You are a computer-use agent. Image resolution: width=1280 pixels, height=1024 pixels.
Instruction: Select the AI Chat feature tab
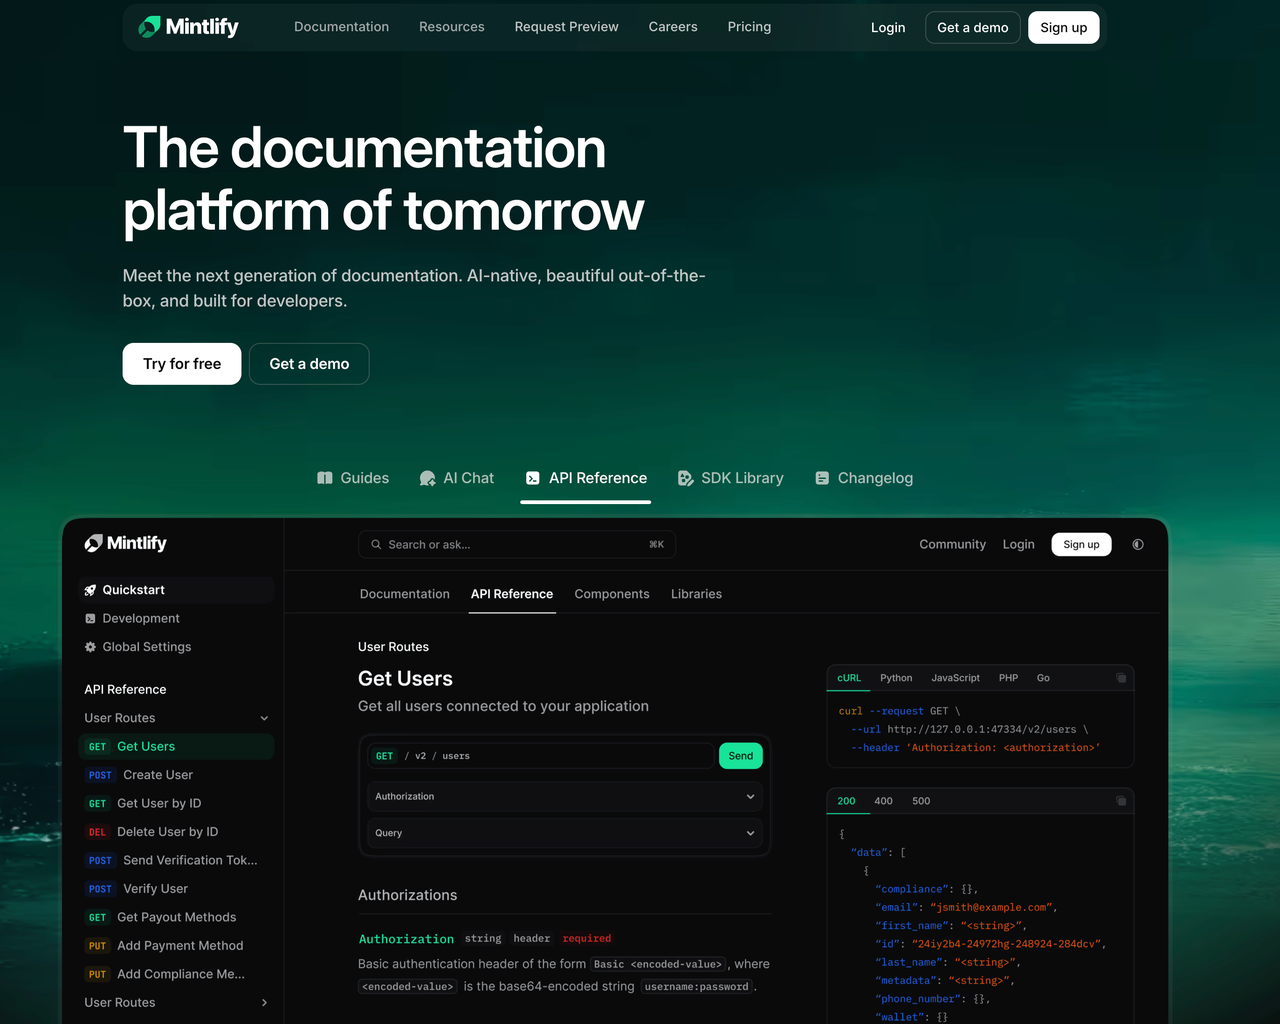point(457,478)
